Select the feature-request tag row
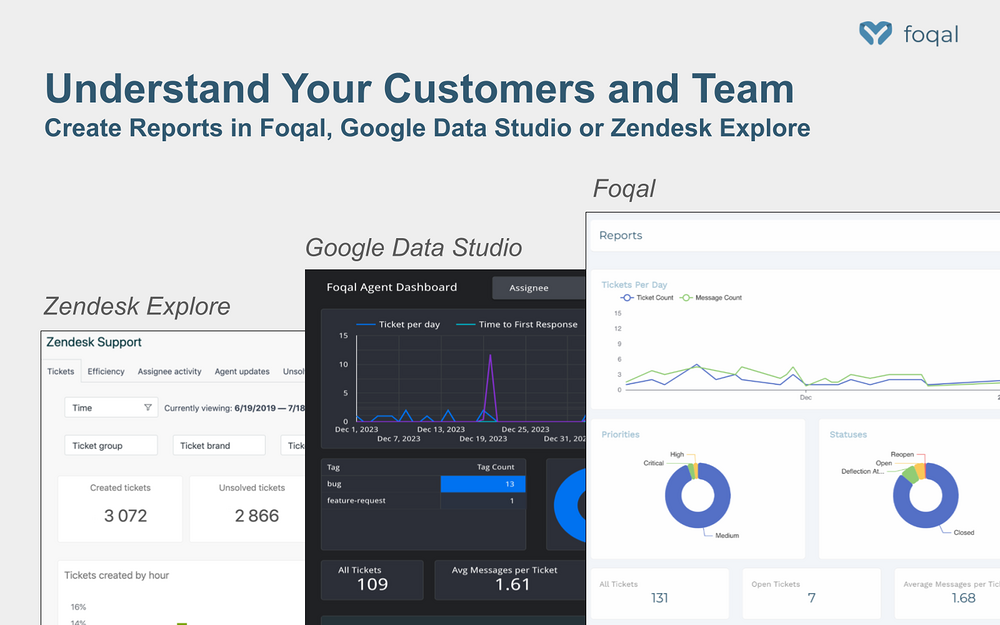This screenshot has height=625, width=1000. (423, 501)
